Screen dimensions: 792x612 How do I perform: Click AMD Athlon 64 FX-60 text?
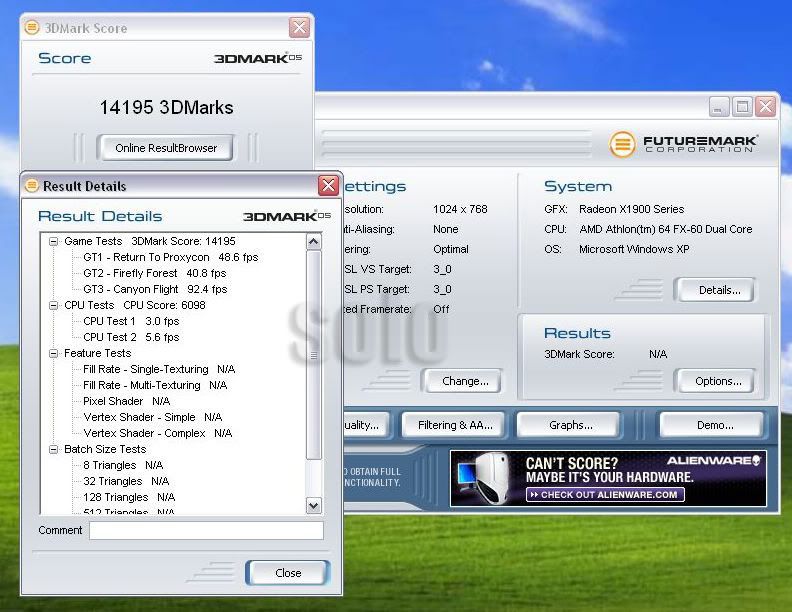pyautogui.click(x=666, y=229)
